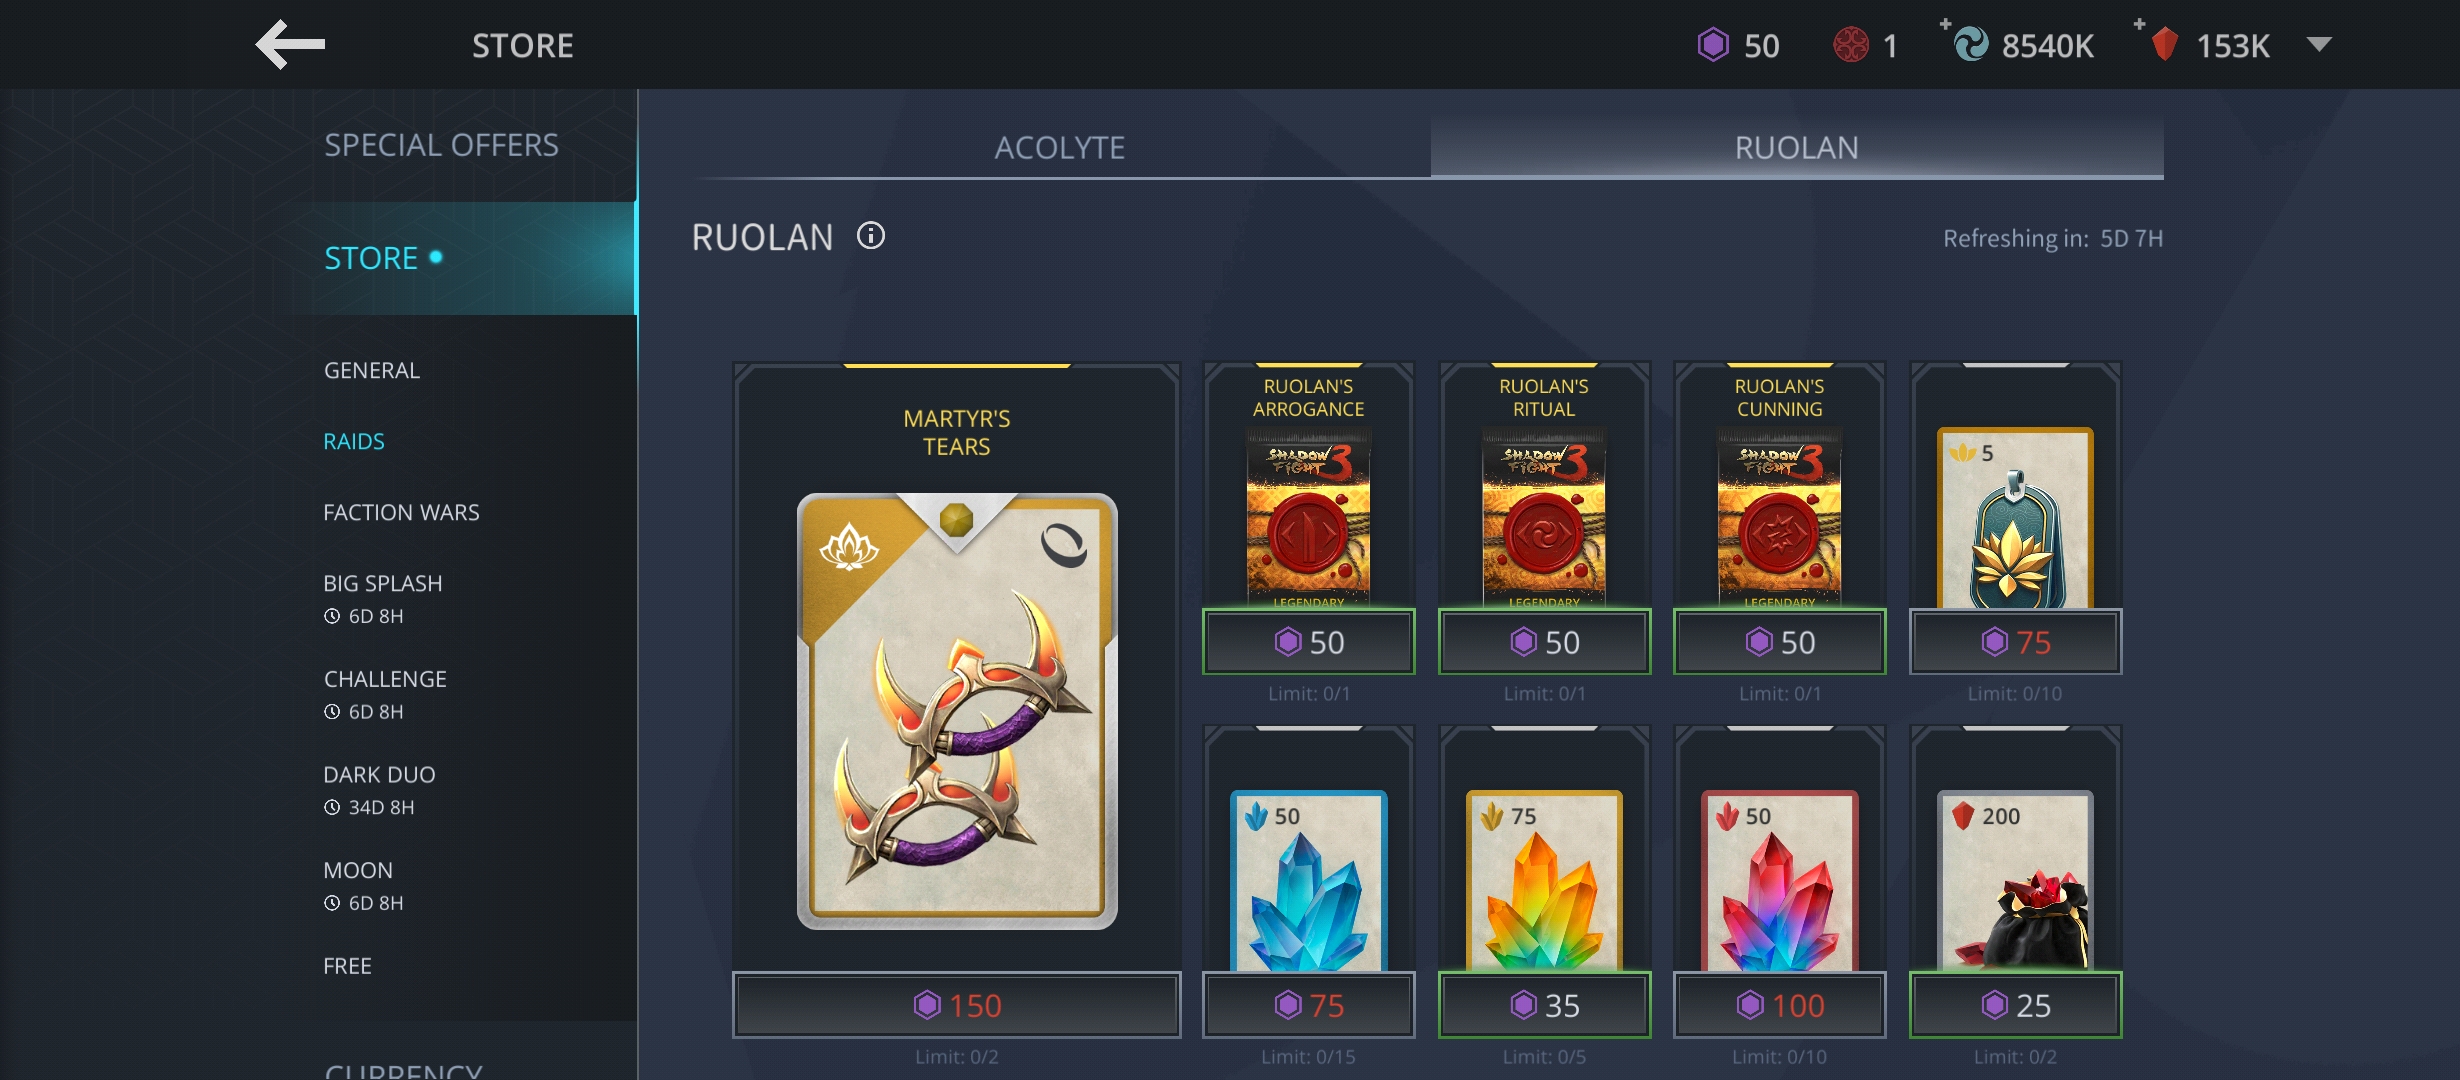This screenshot has width=2460, height=1080.
Task: Buy 200 gems bag for 25
Action: [2015, 1005]
